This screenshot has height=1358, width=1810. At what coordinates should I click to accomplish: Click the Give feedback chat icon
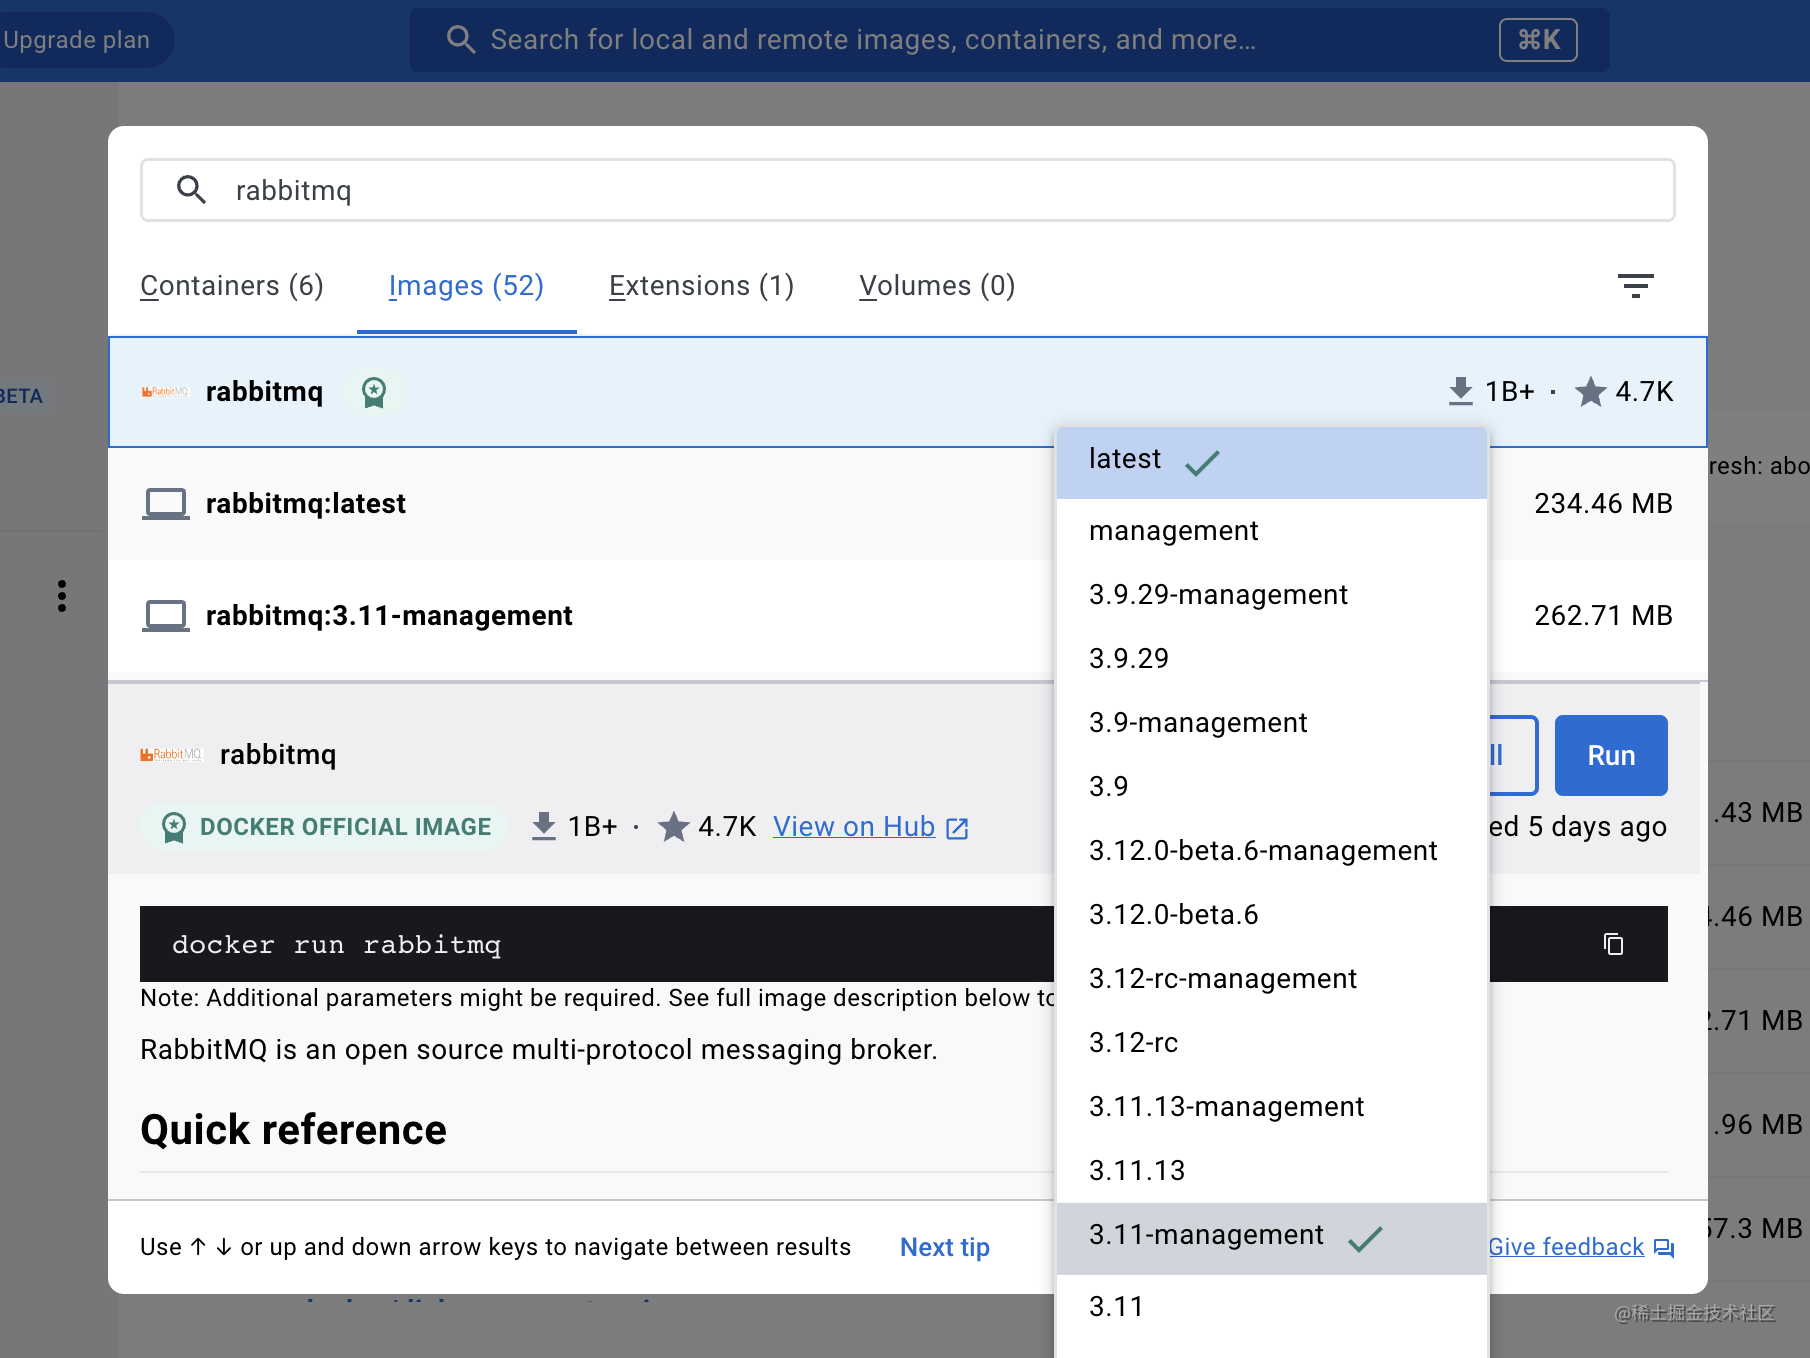pos(1663,1248)
